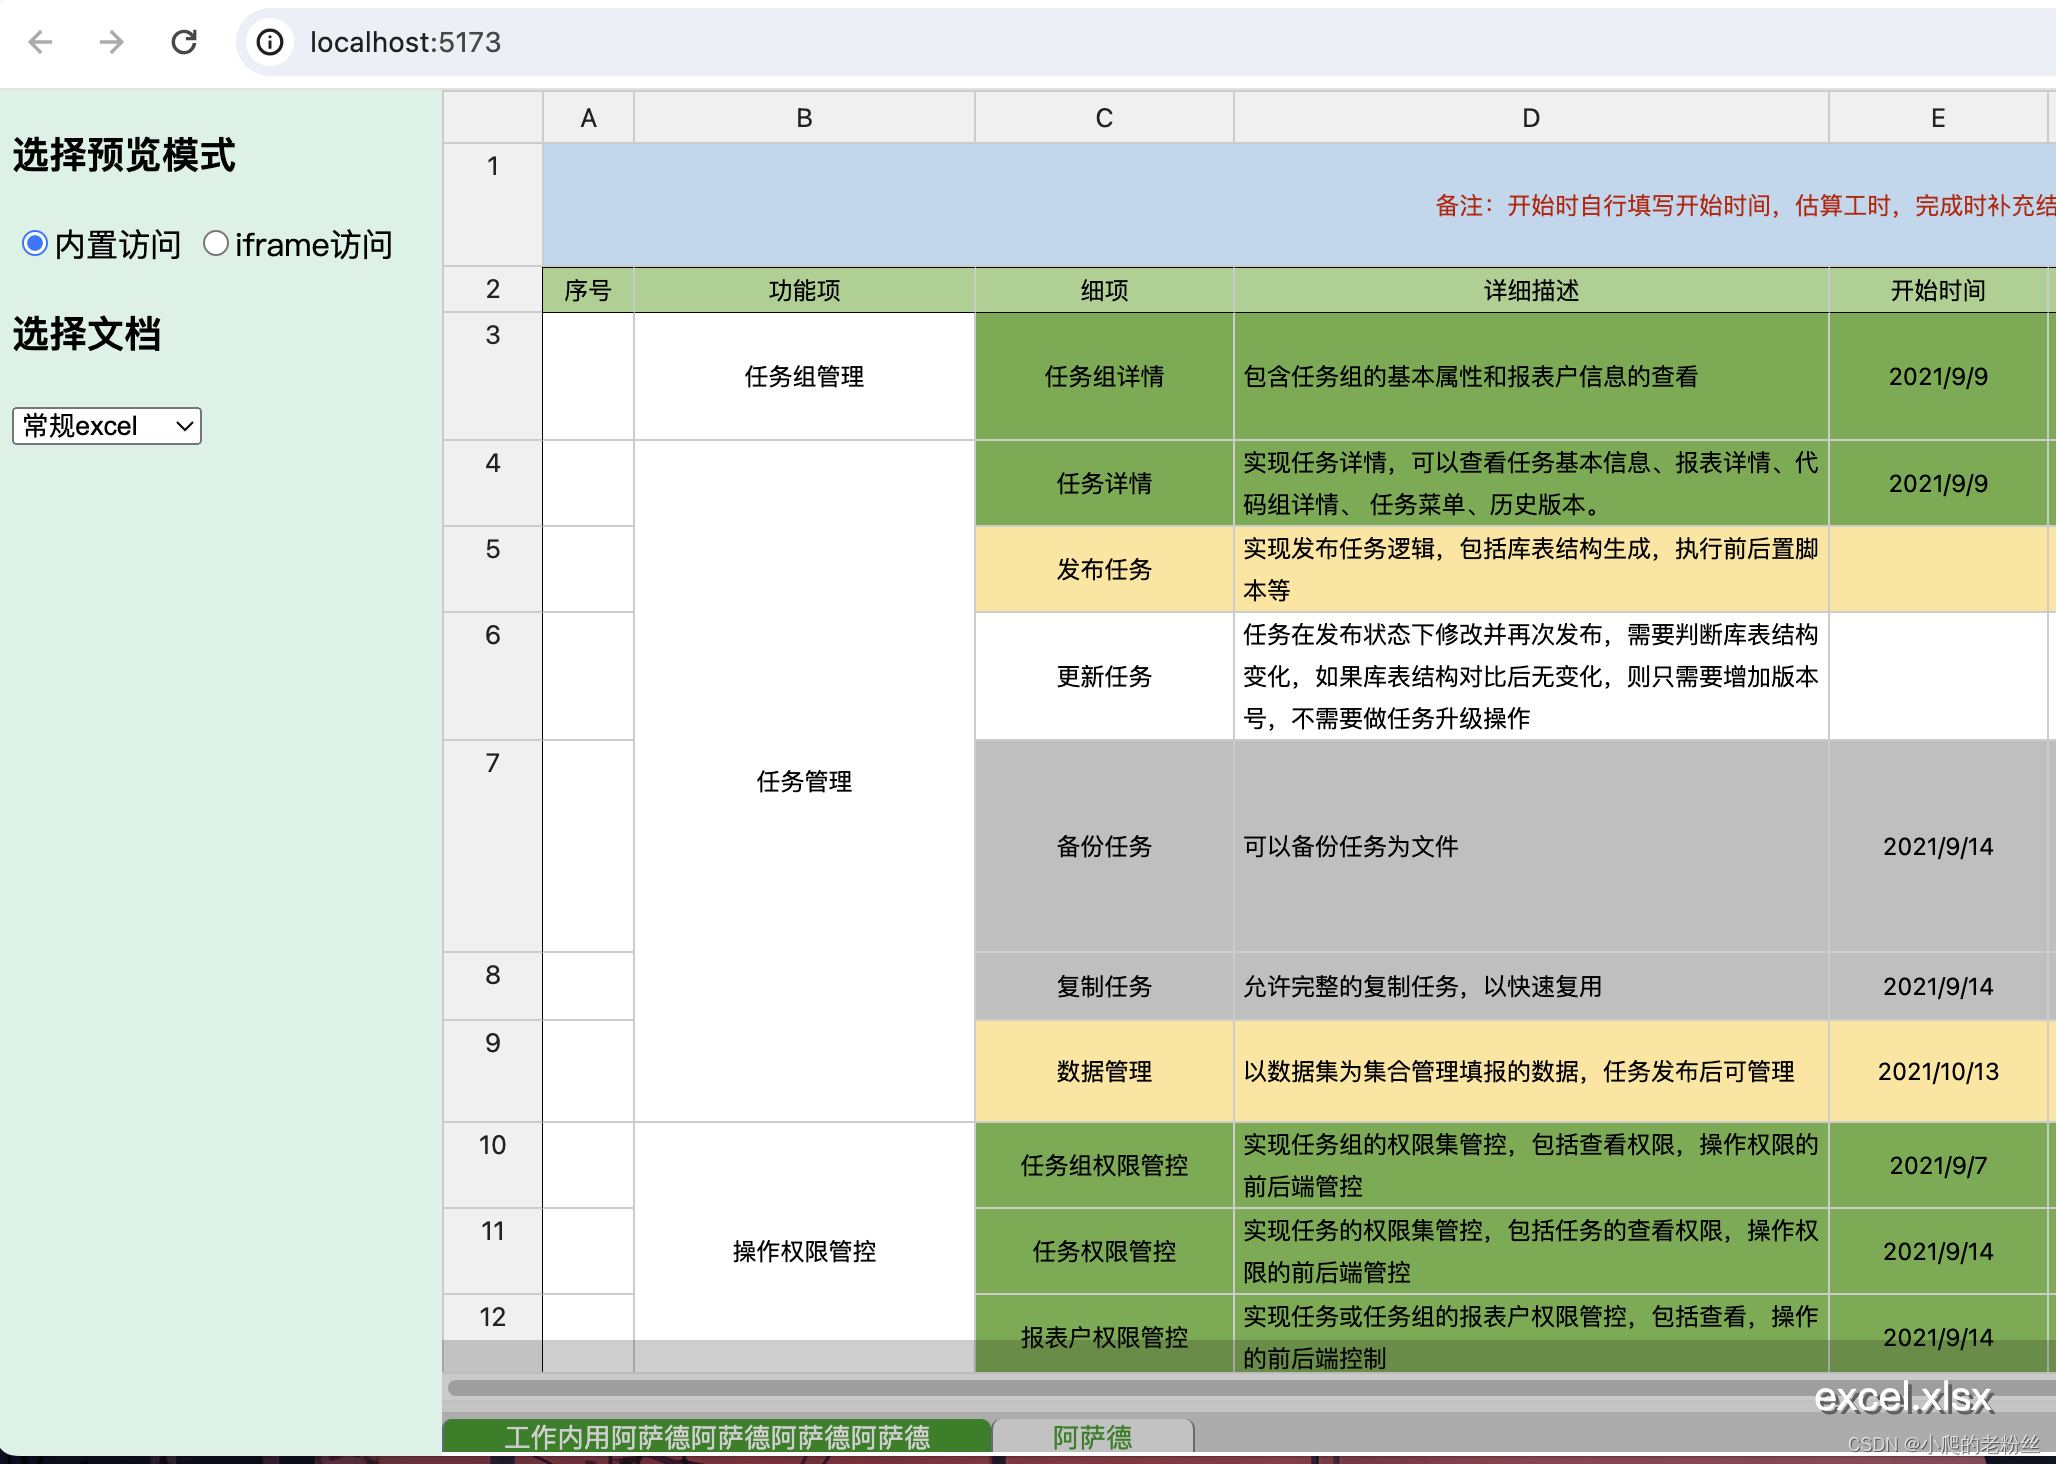Reload the localhost page
The height and width of the screenshot is (1464, 2056).
(184, 42)
